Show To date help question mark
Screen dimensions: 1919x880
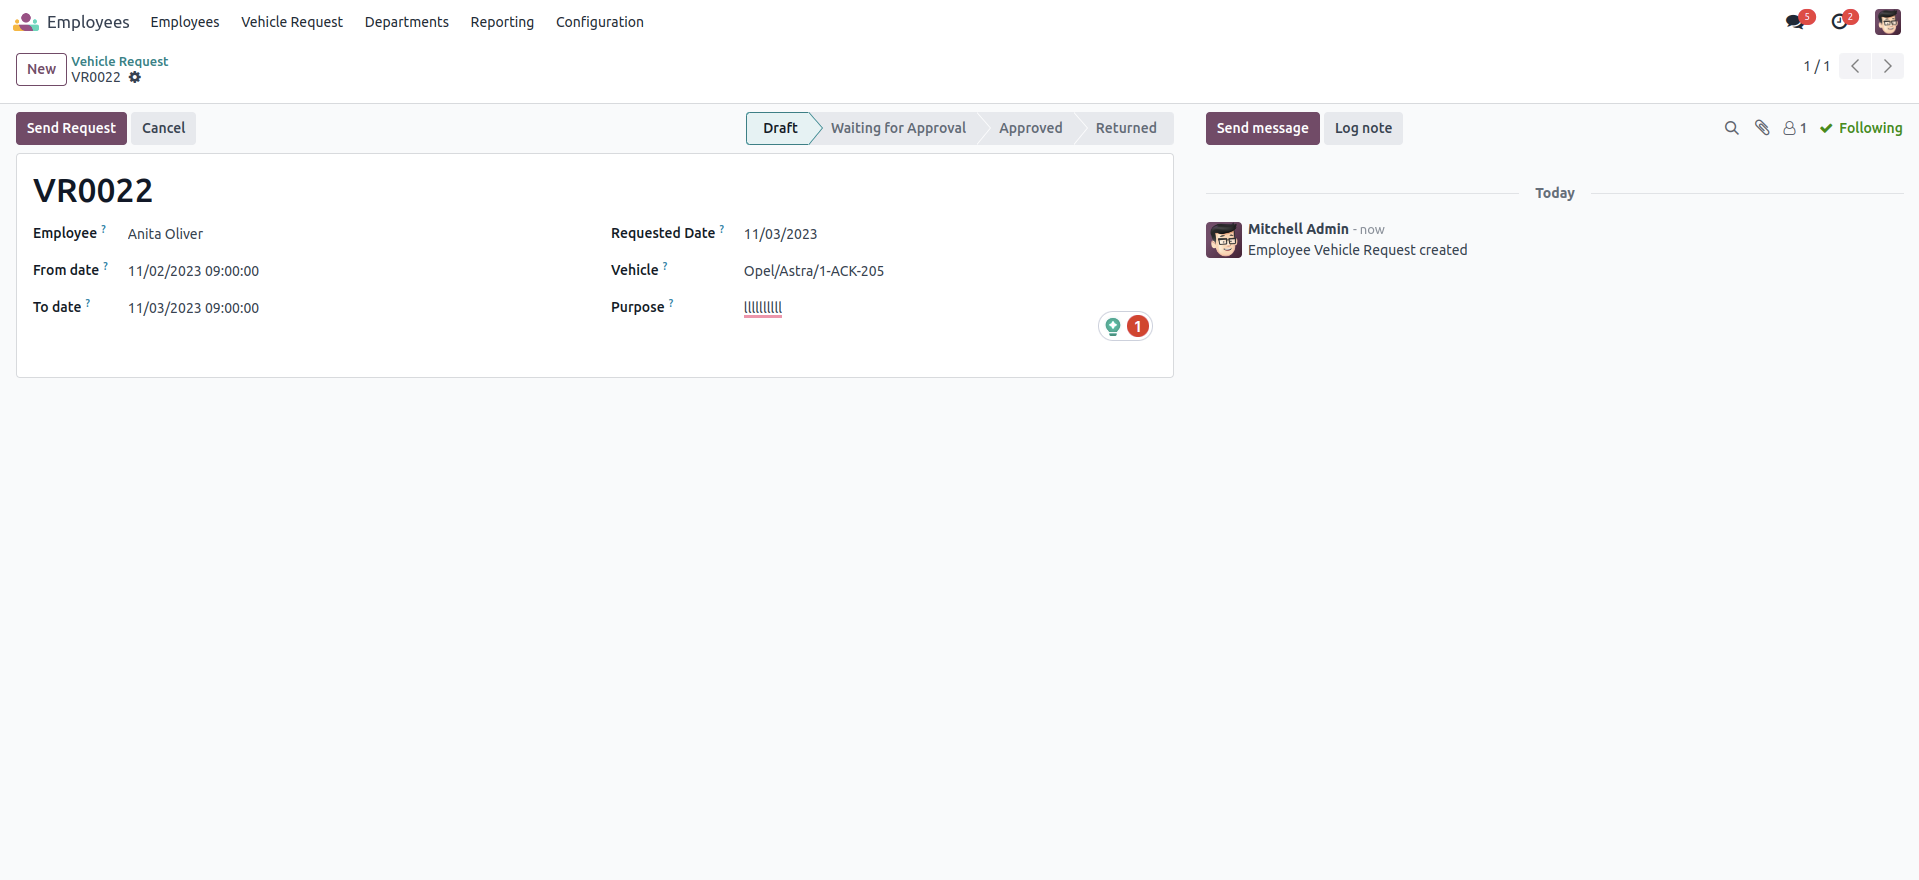(88, 303)
